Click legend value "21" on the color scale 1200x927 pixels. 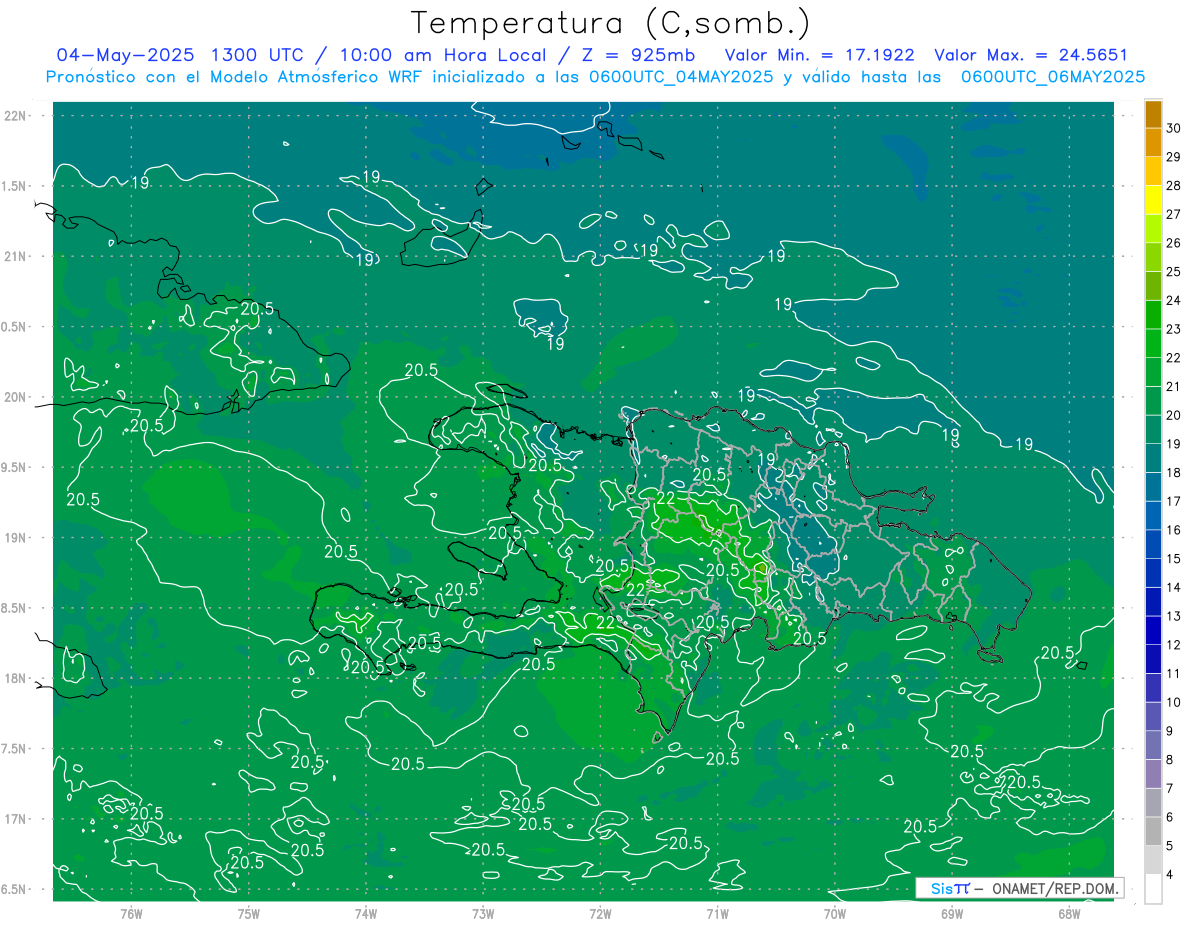tap(1174, 386)
